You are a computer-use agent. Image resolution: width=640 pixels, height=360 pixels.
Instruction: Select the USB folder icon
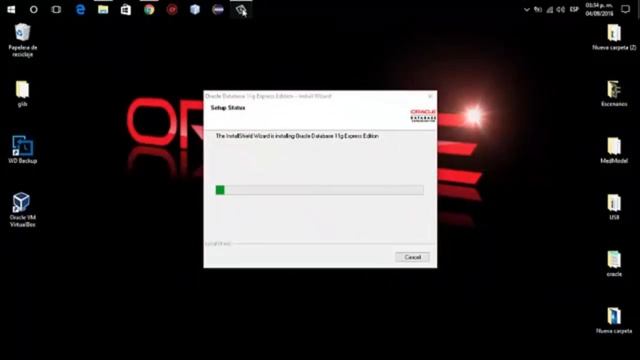[x=614, y=207]
